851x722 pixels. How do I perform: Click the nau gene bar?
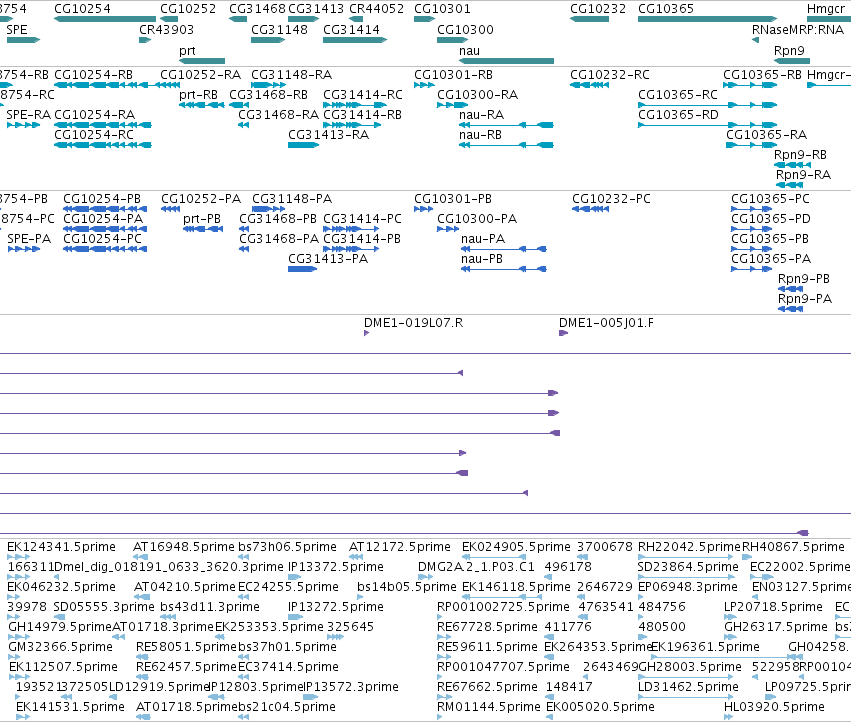pos(506,61)
